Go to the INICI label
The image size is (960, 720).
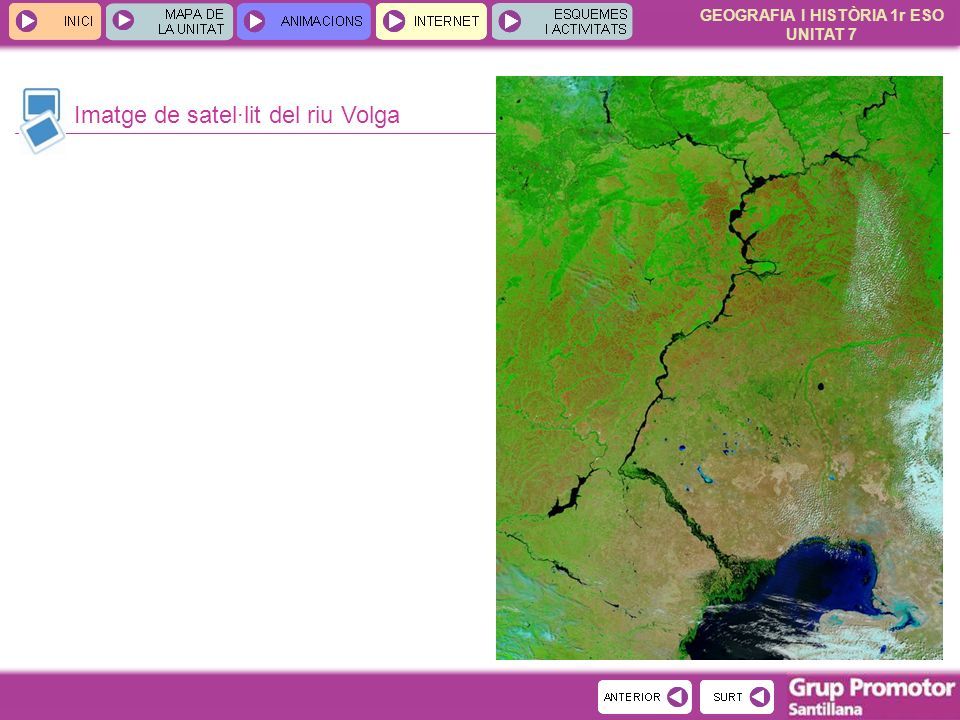coord(78,21)
